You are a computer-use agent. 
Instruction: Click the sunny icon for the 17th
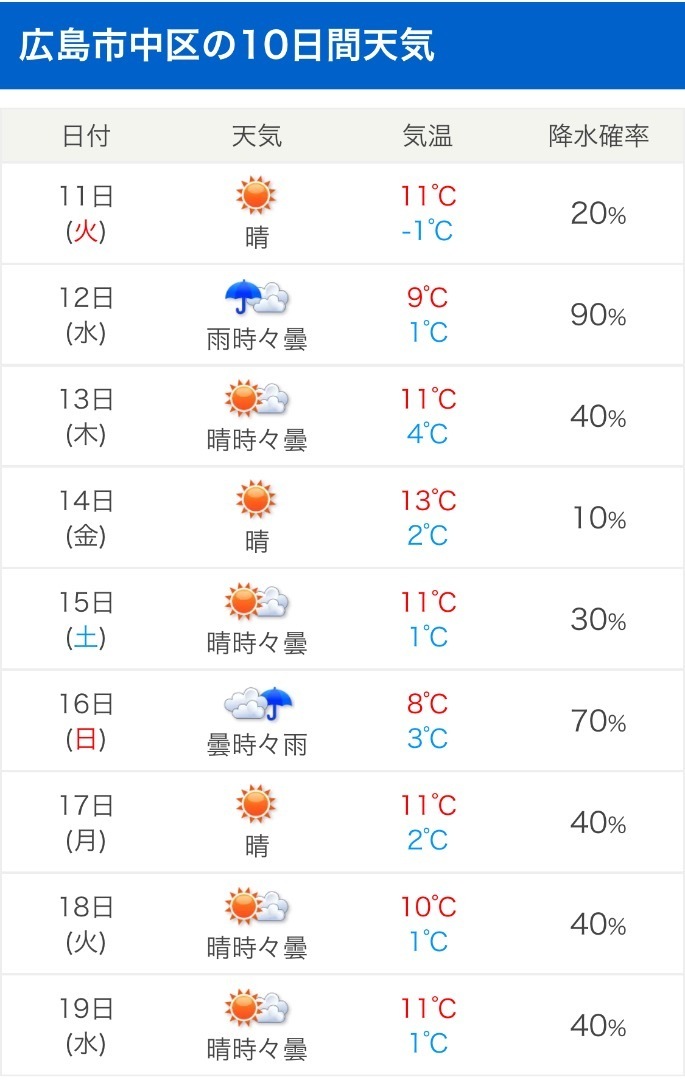tap(256, 804)
